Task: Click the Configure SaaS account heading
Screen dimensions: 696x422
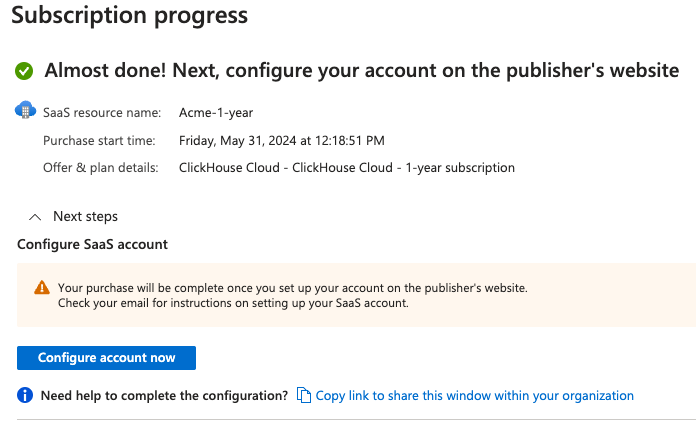Action: point(92,244)
